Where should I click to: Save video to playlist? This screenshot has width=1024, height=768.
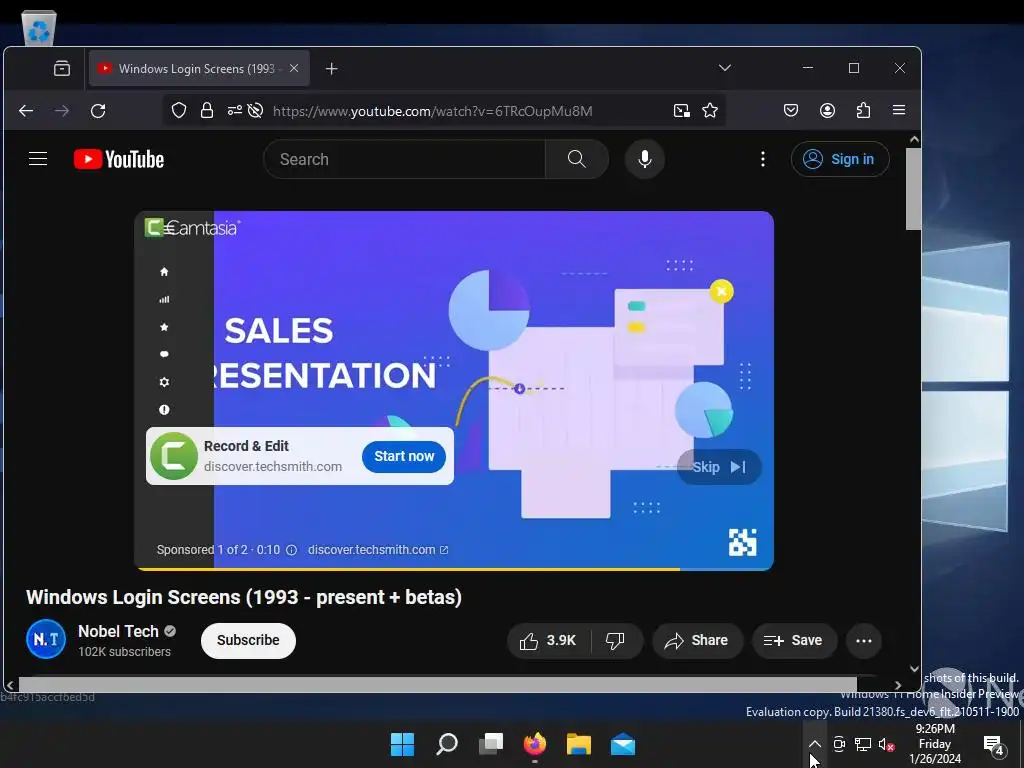click(x=793, y=641)
